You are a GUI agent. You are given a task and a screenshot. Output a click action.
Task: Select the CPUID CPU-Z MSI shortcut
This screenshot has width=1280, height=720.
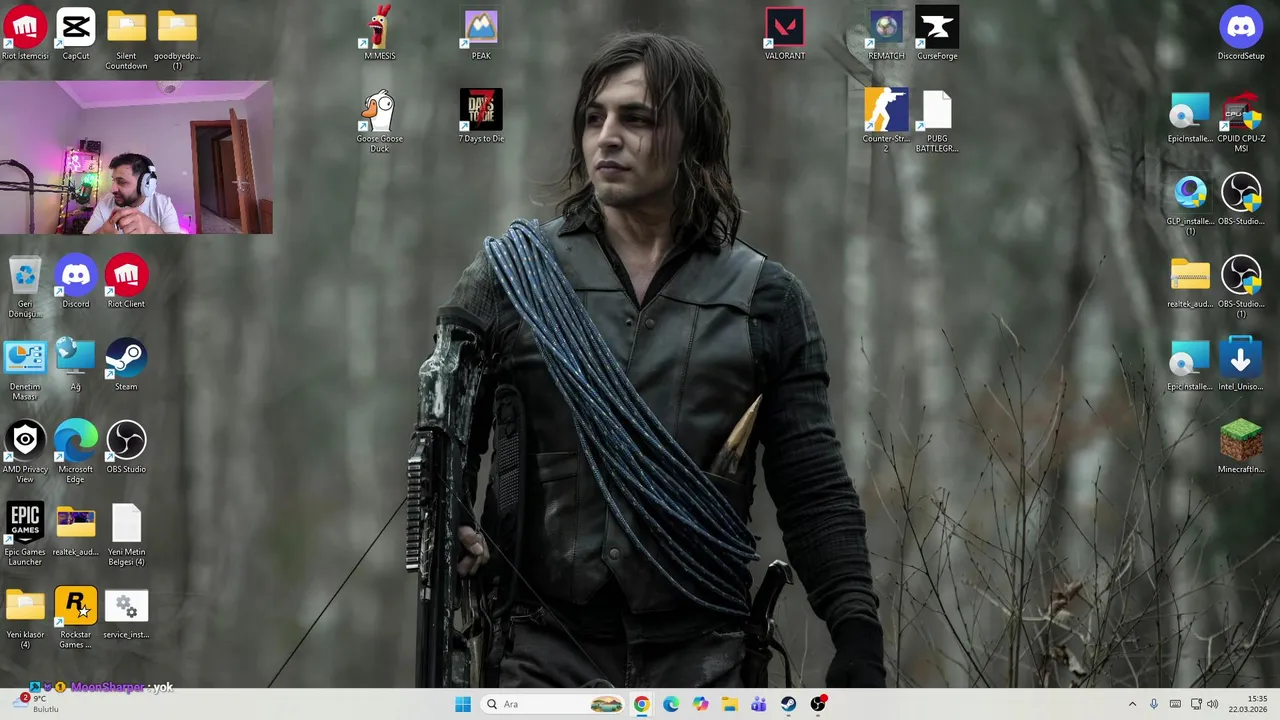[1241, 122]
